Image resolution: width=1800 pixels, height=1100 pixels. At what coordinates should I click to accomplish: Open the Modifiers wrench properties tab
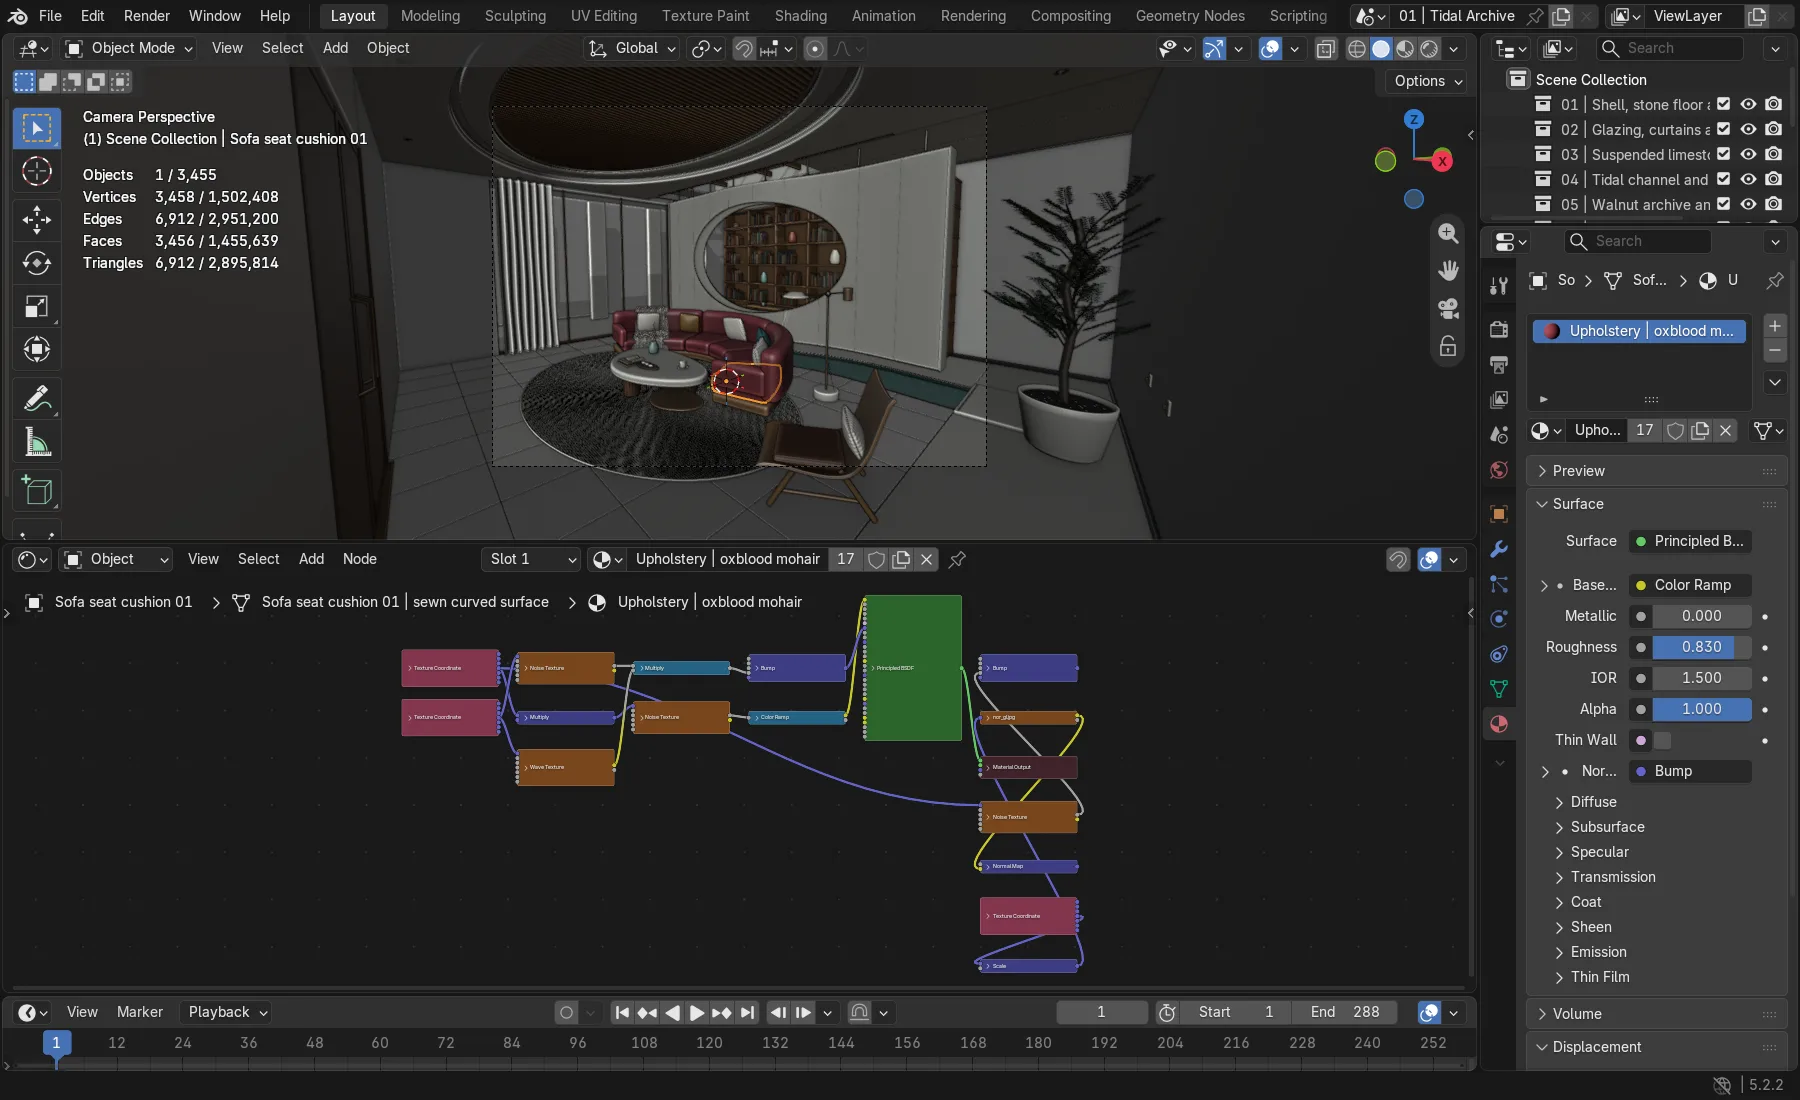1498,549
